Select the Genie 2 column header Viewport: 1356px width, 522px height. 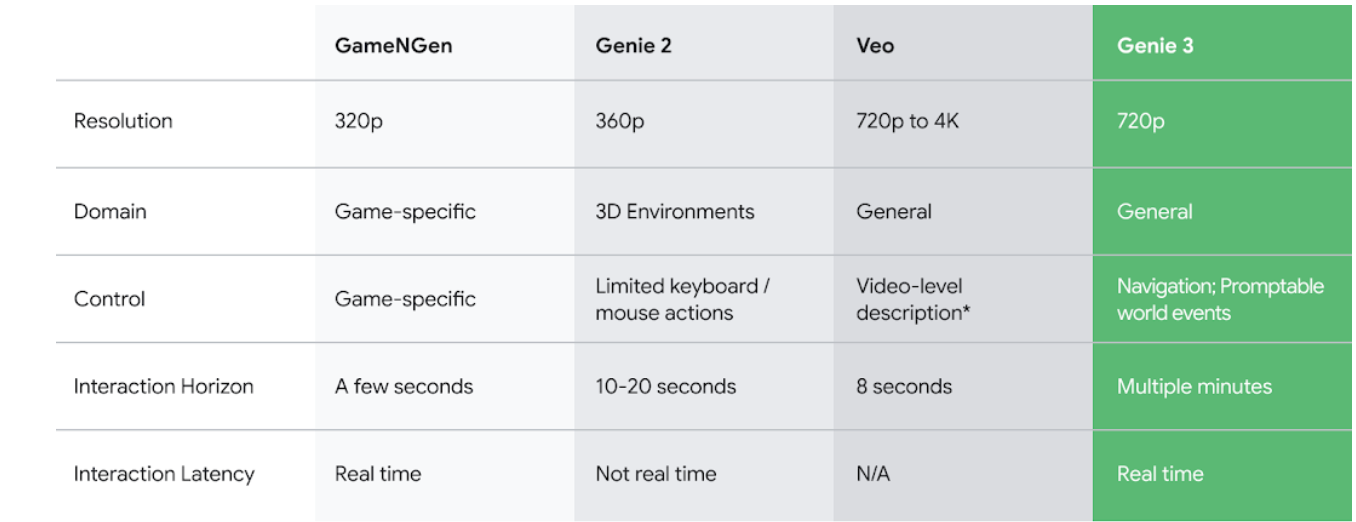click(633, 46)
